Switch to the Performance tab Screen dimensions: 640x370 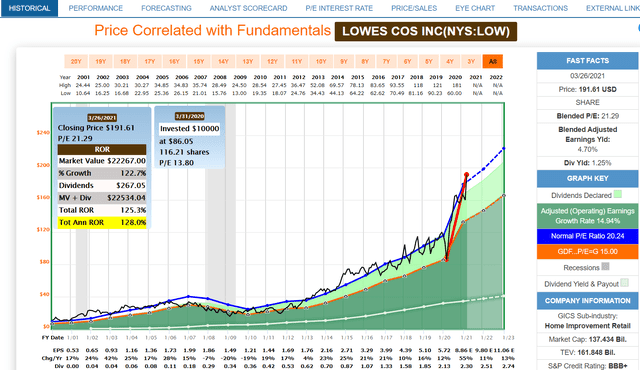(x=96, y=8)
